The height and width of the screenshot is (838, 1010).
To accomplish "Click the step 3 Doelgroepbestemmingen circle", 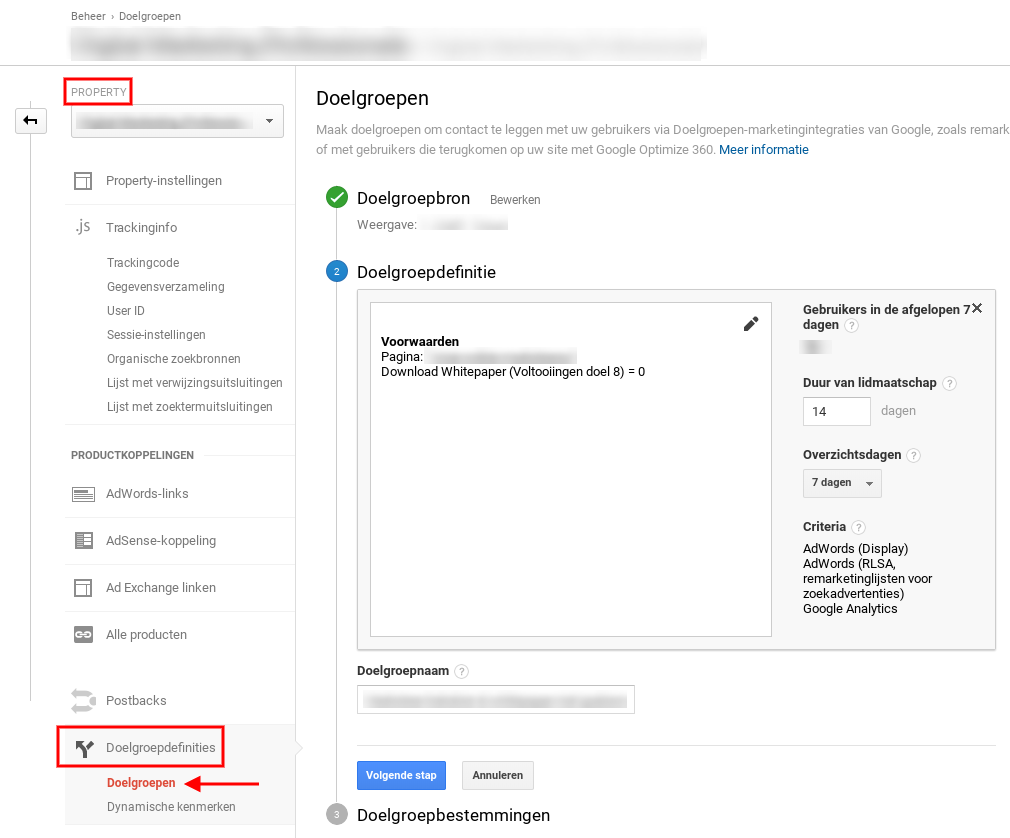I will tap(337, 815).
